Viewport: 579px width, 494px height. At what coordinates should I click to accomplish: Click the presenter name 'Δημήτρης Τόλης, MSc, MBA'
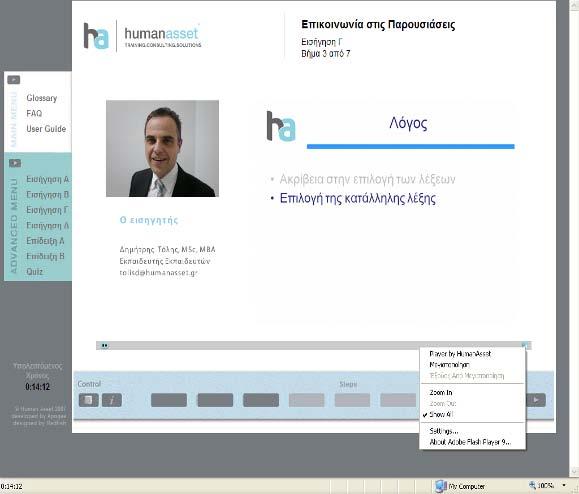167,250
